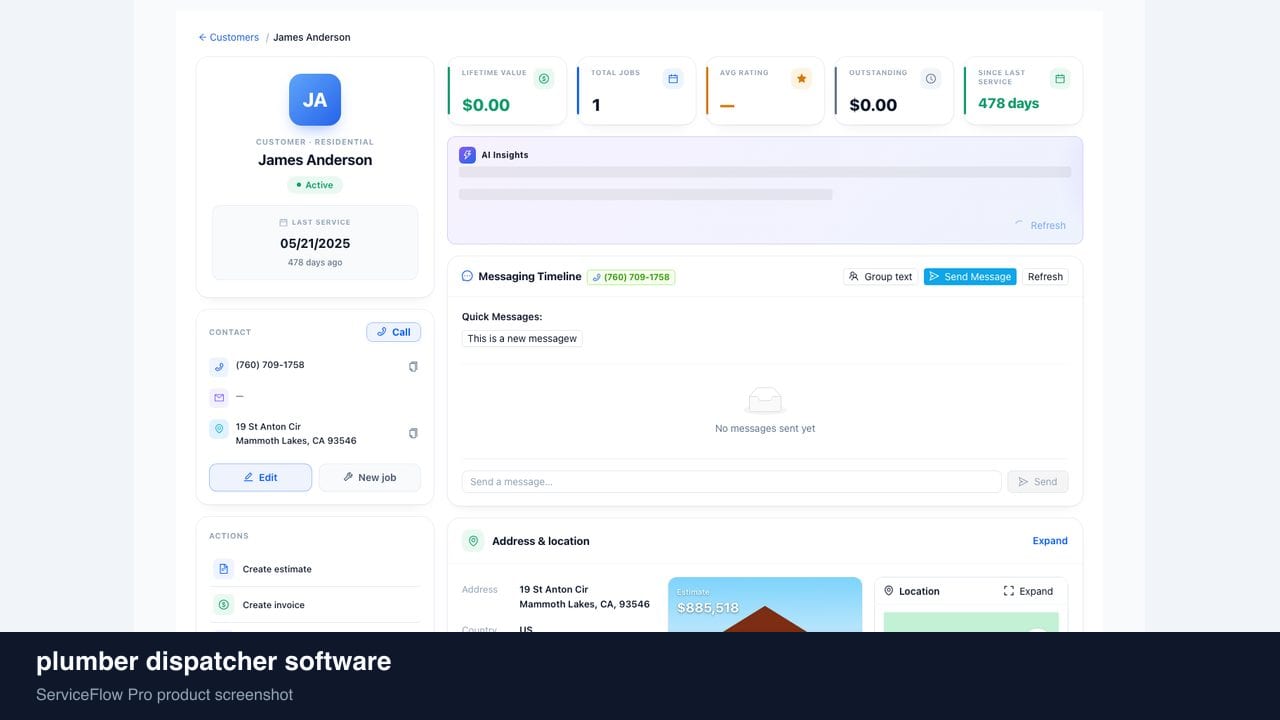Viewport: 1280px width, 720px height.
Task: Click the Create estimate document icon
Action: coord(223,569)
